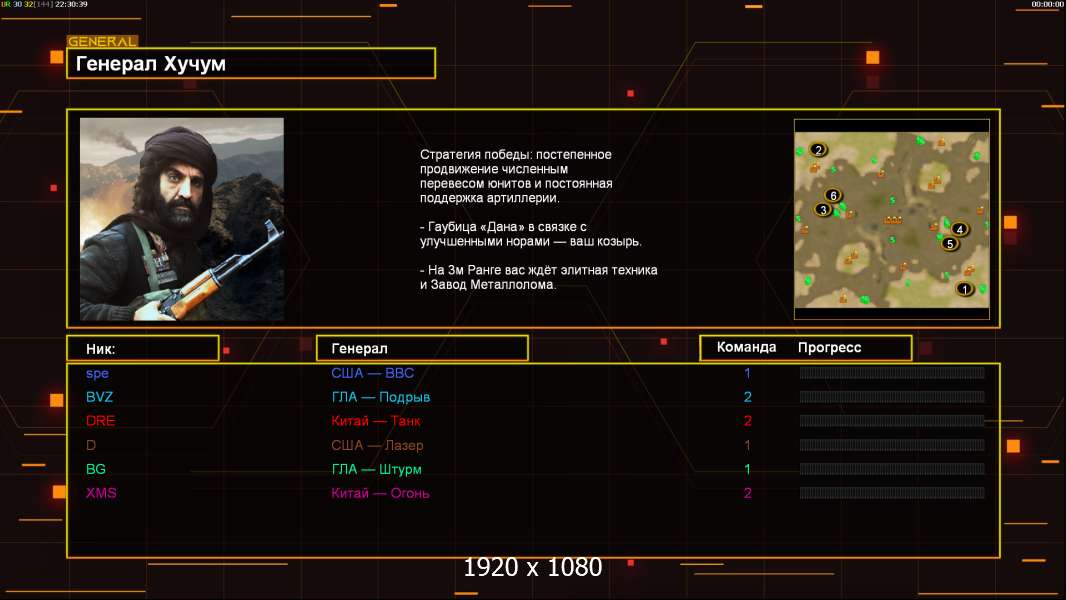Viewport: 1066px width, 600px height.
Task: Select player nick 'XMS'
Action: [101, 493]
